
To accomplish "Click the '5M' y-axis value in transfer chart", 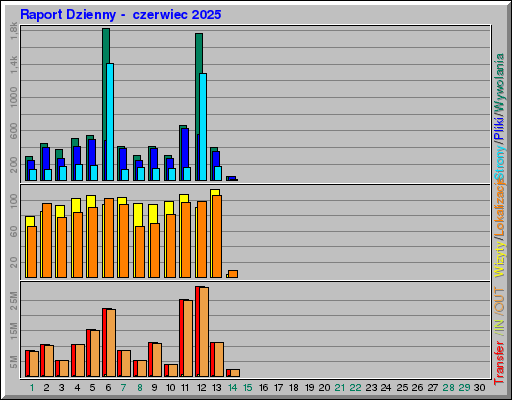I will tap(14, 362).
